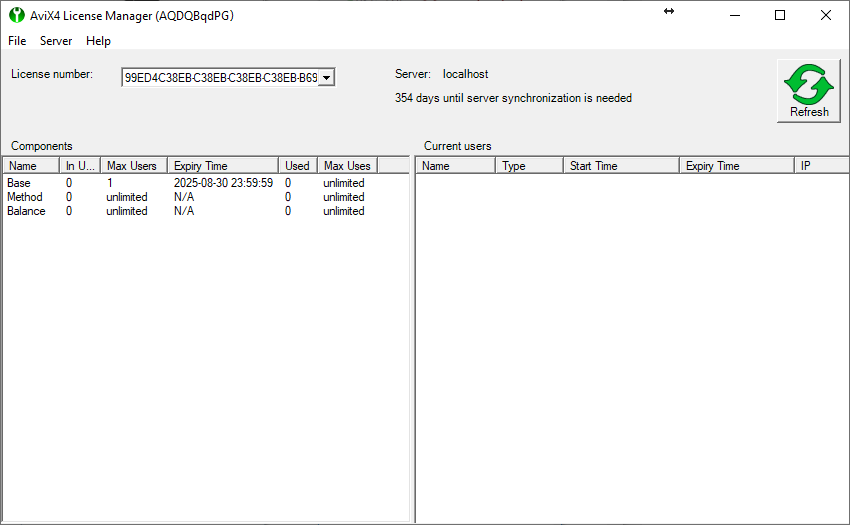Select the Base component row
The width and height of the screenshot is (850, 525).
point(19,183)
